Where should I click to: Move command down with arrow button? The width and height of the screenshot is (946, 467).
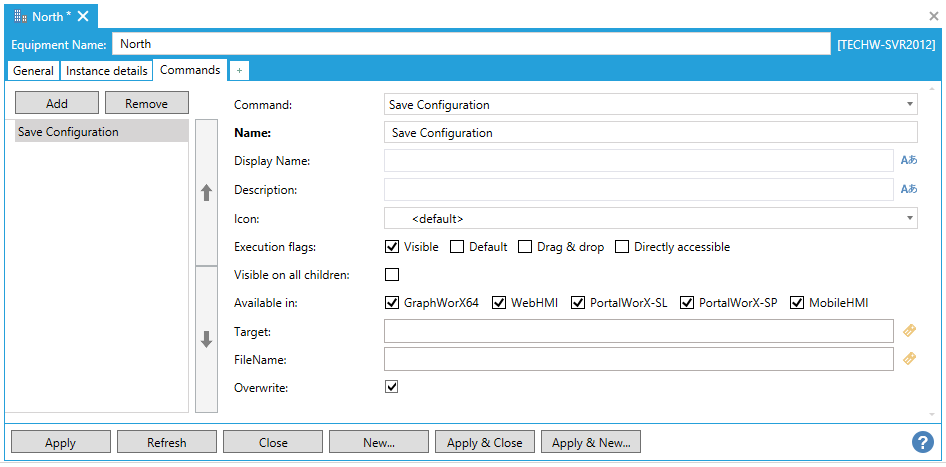click(207, 339)
